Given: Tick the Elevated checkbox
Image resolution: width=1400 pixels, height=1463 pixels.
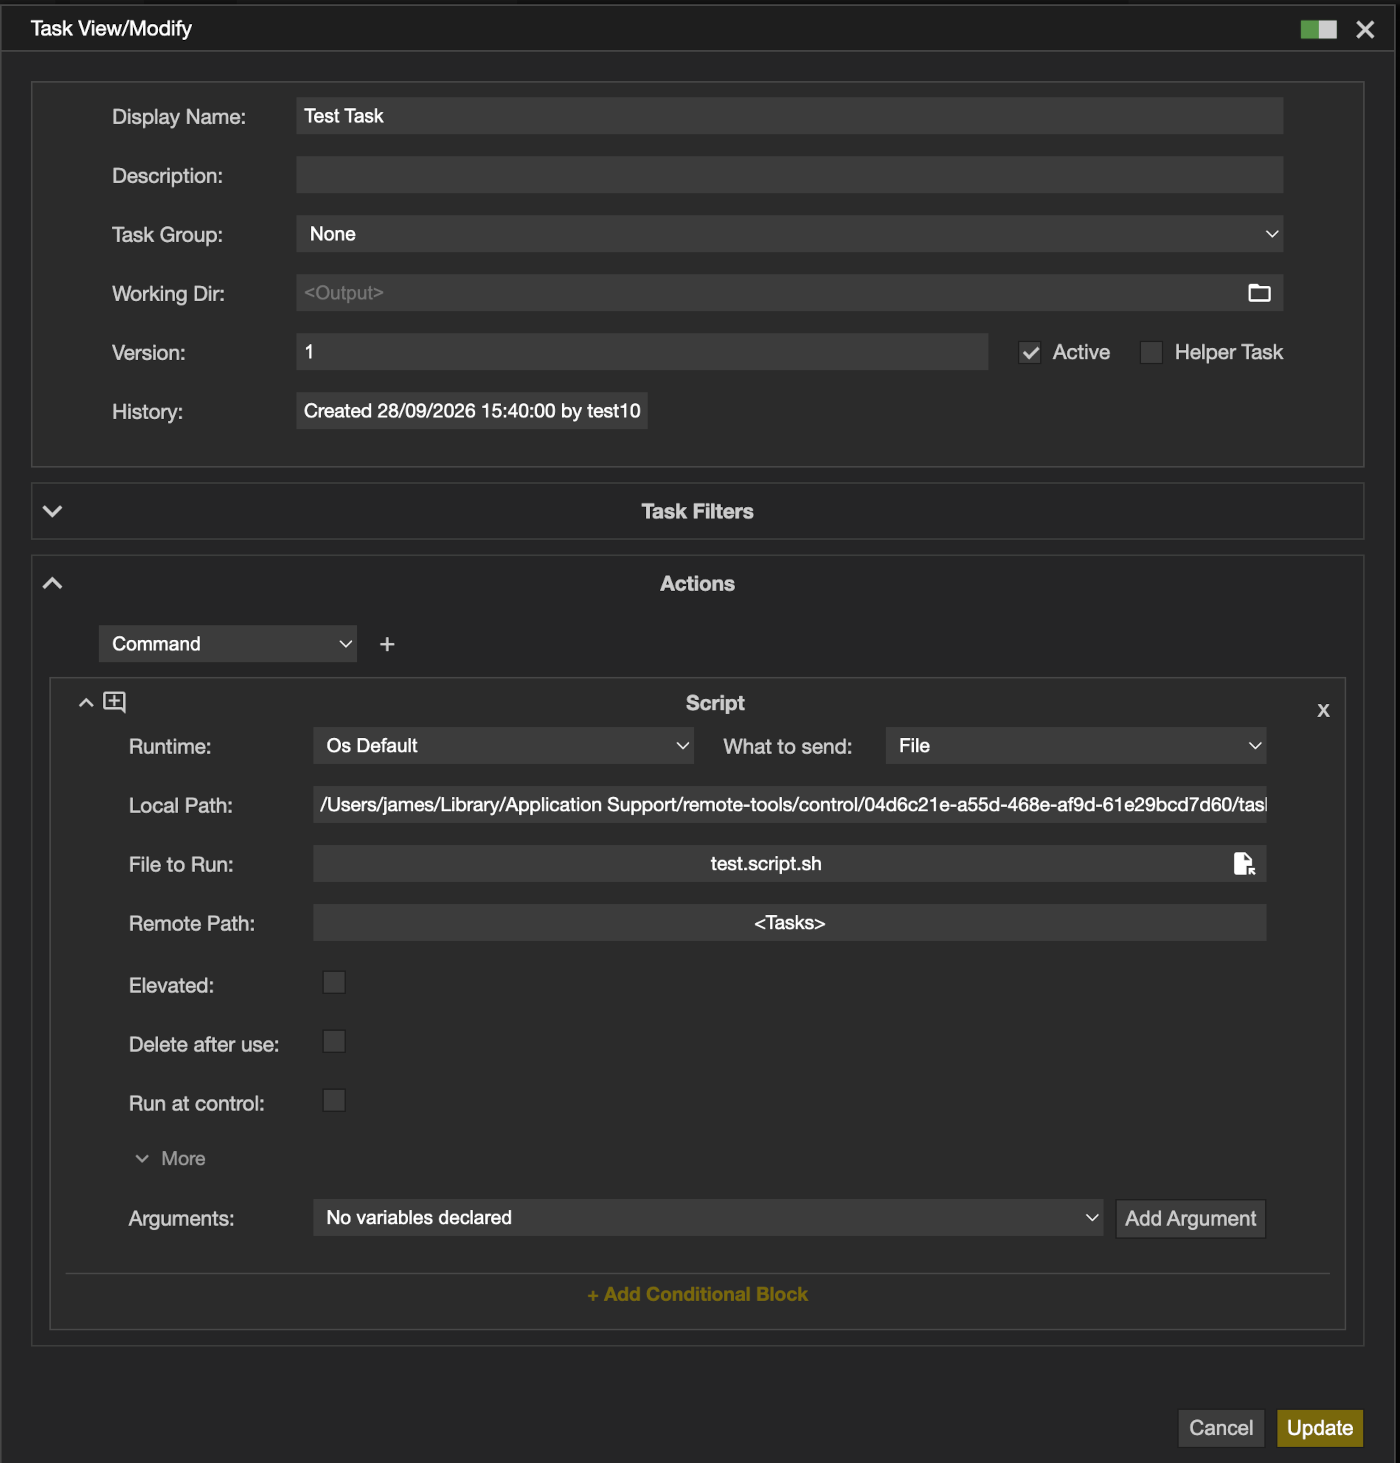Looking at the screenshot, I should click(x=334, y=983).
